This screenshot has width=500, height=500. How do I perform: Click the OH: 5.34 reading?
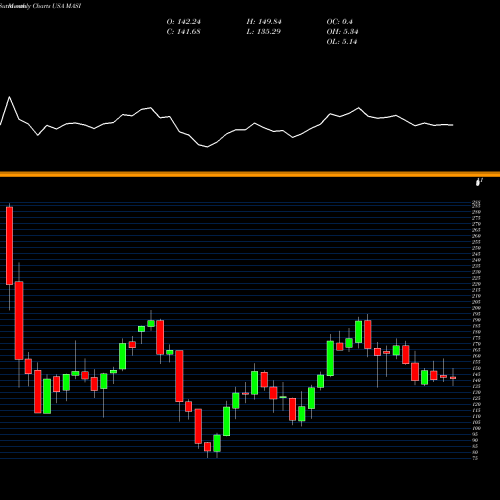coord(342,32)
